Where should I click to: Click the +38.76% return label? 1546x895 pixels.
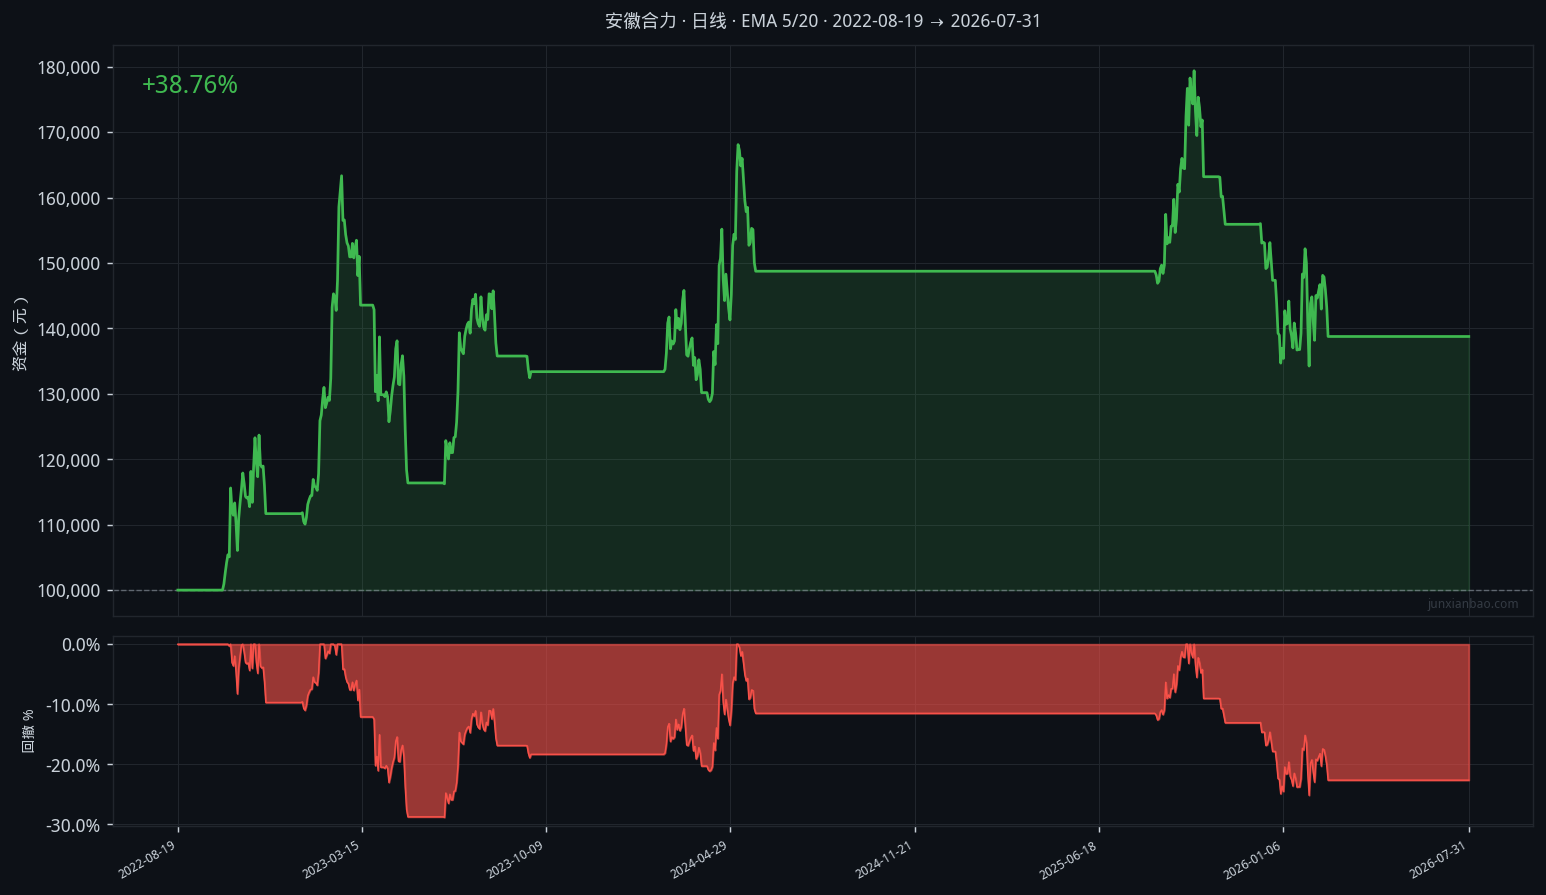[x=190, y=85]
